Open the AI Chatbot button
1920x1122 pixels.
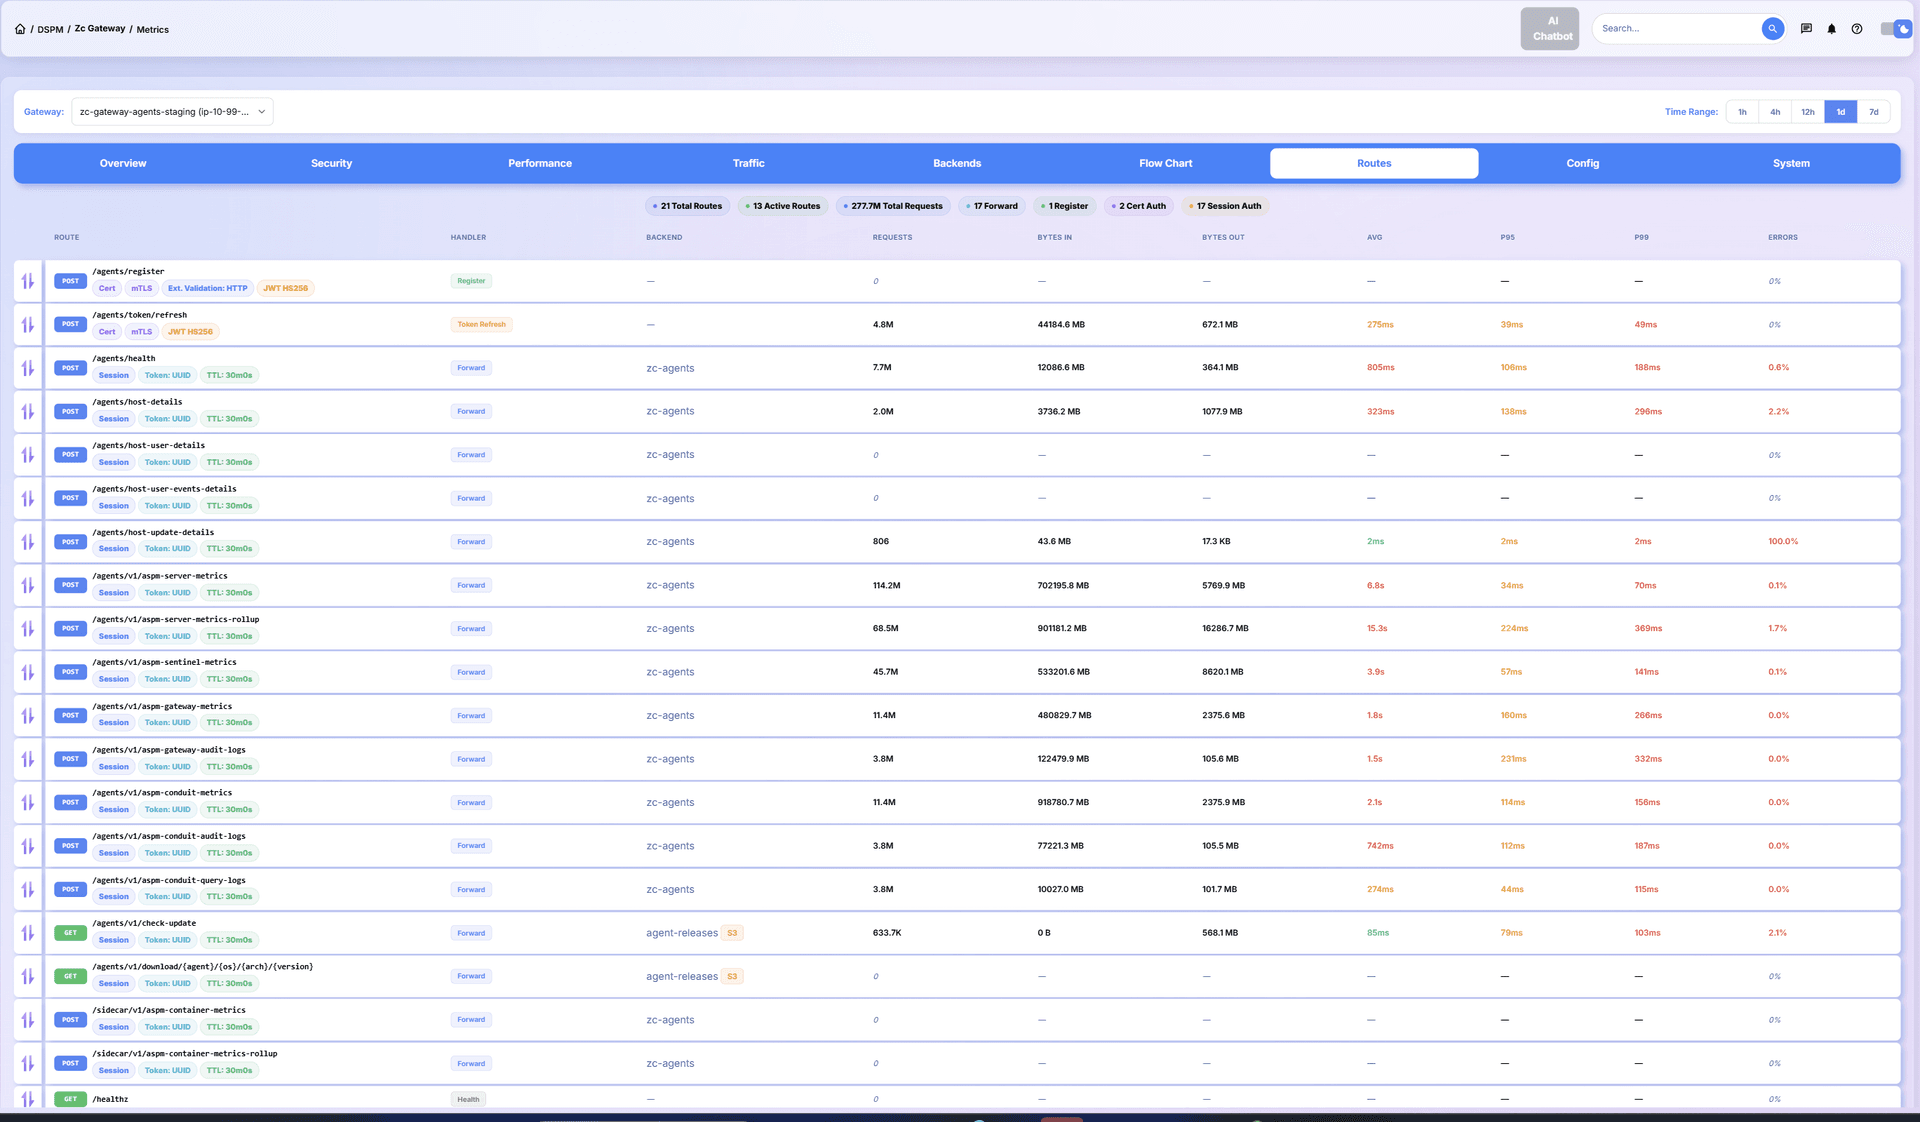1550,29
